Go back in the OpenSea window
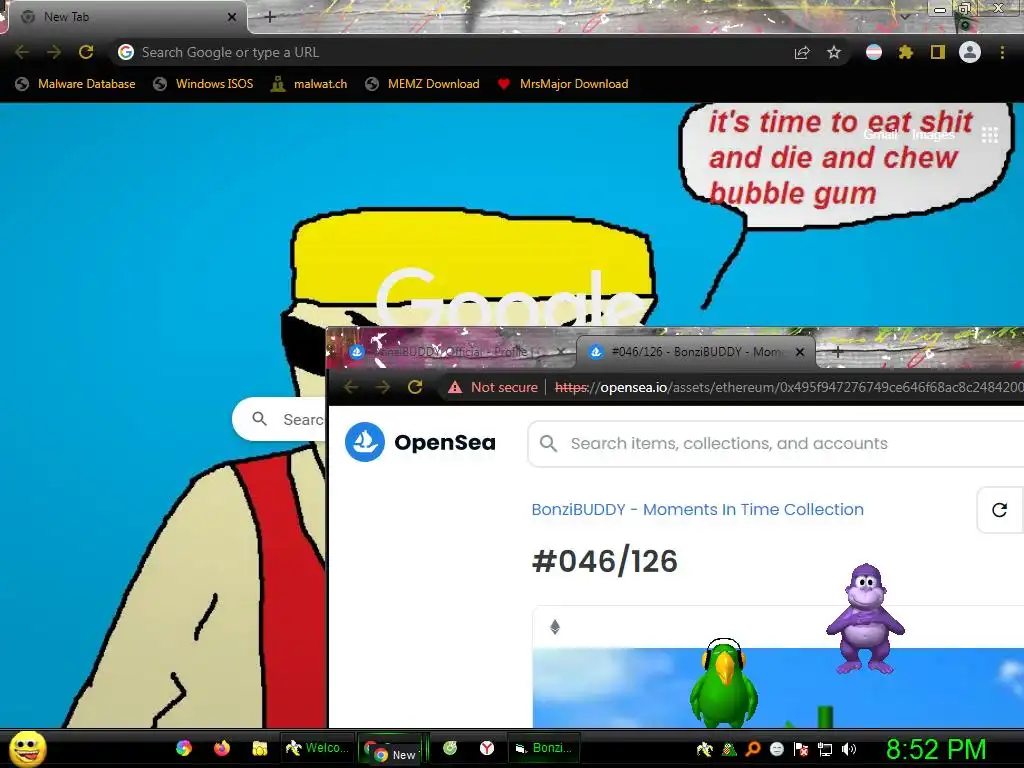 pos(351,387)
